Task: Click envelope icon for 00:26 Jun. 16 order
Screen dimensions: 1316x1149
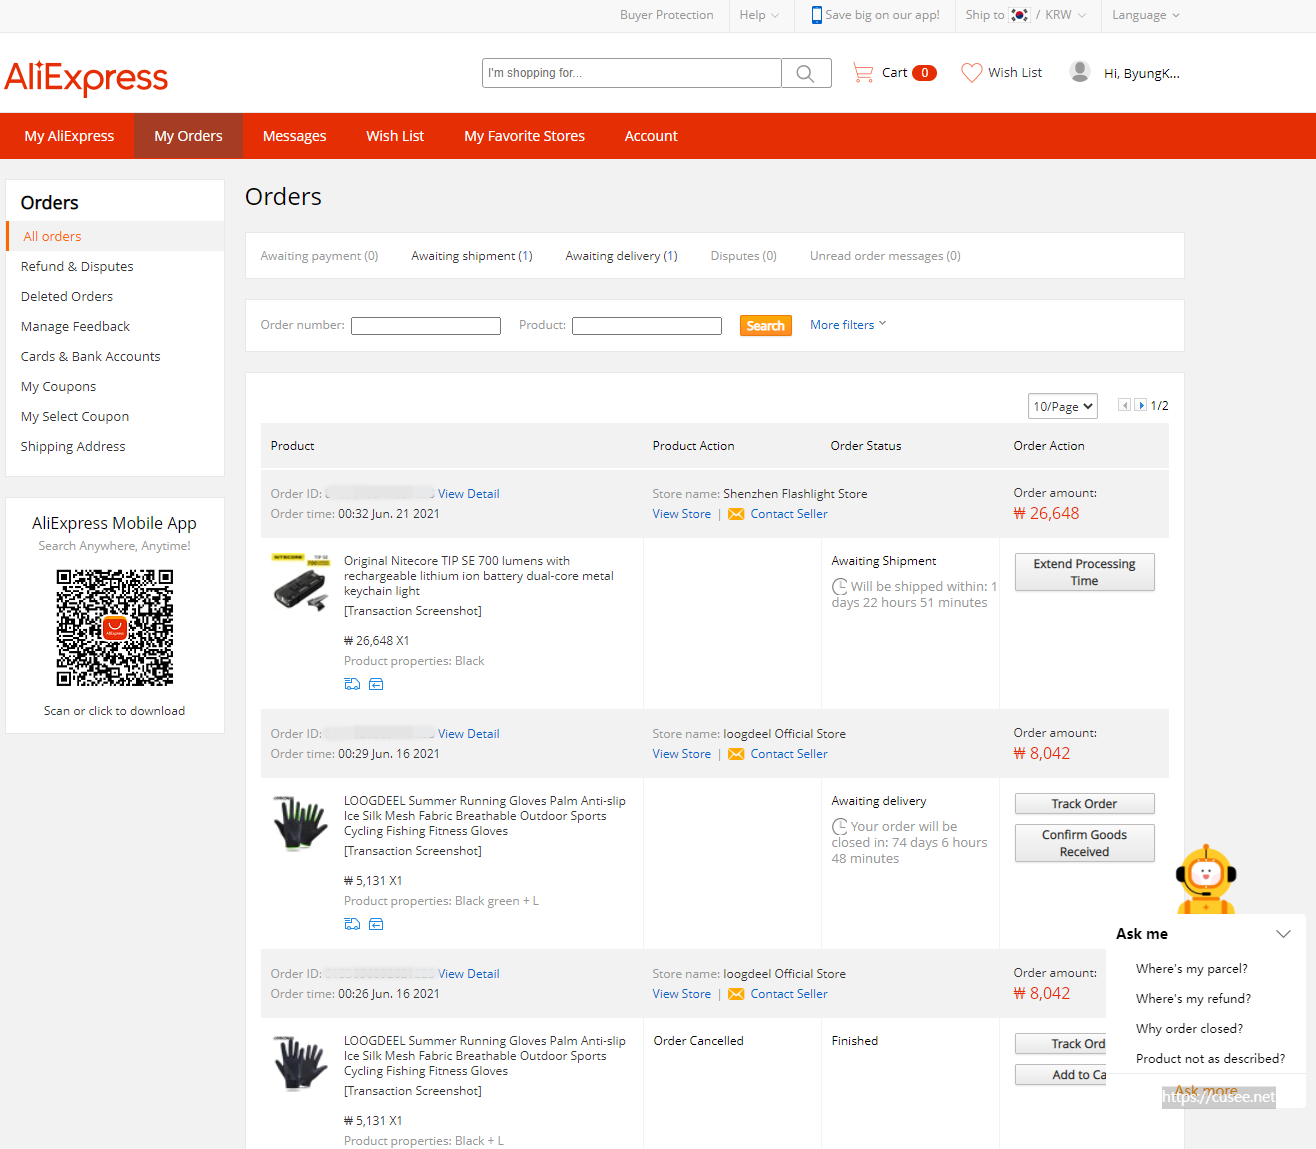Action: tap(736, 994)
